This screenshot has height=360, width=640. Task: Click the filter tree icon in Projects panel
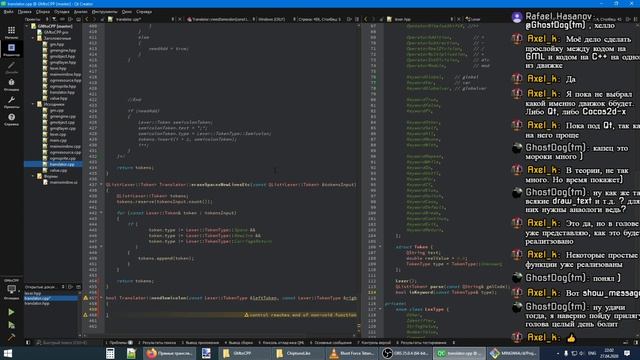(x=54, y=19)
